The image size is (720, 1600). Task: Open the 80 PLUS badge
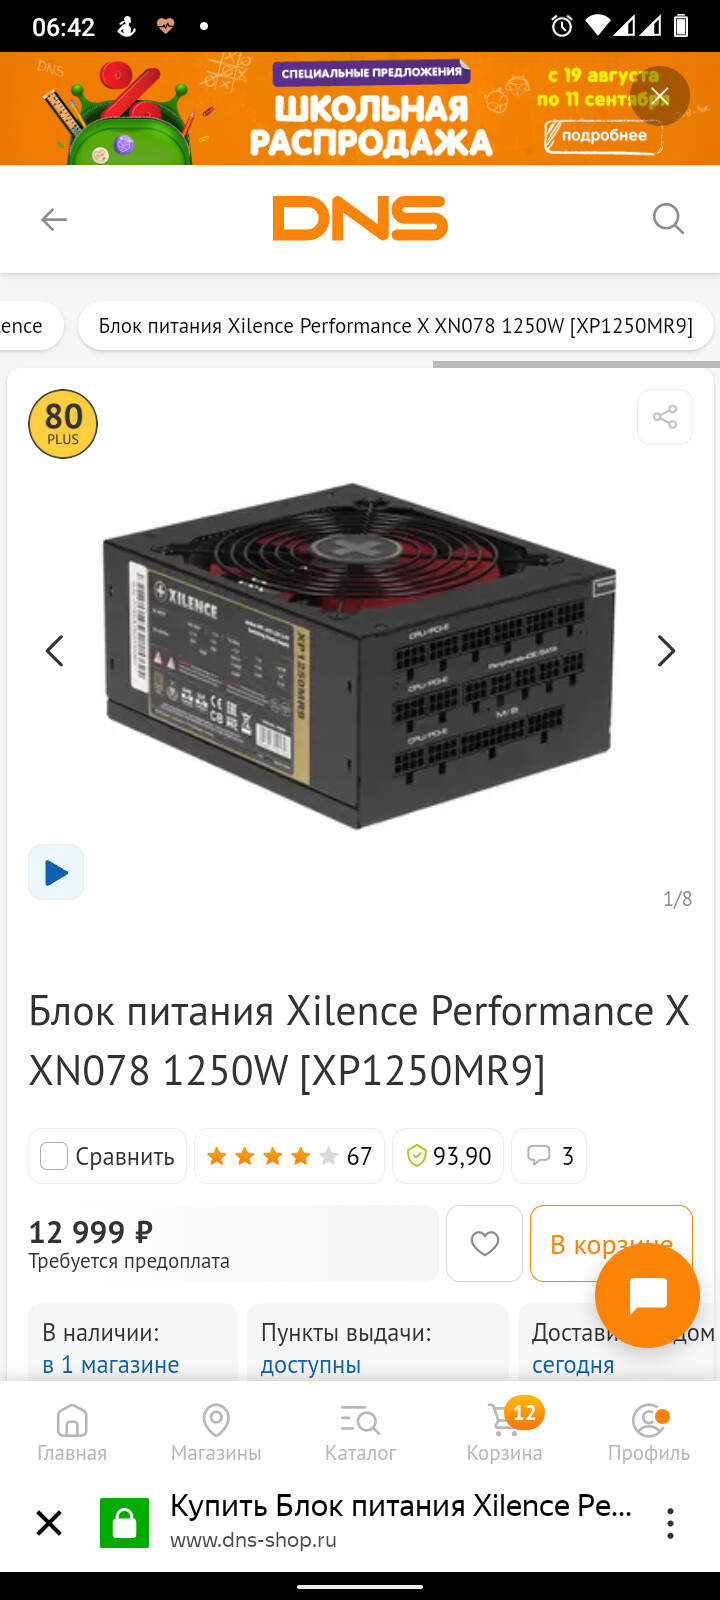[63, 424]
